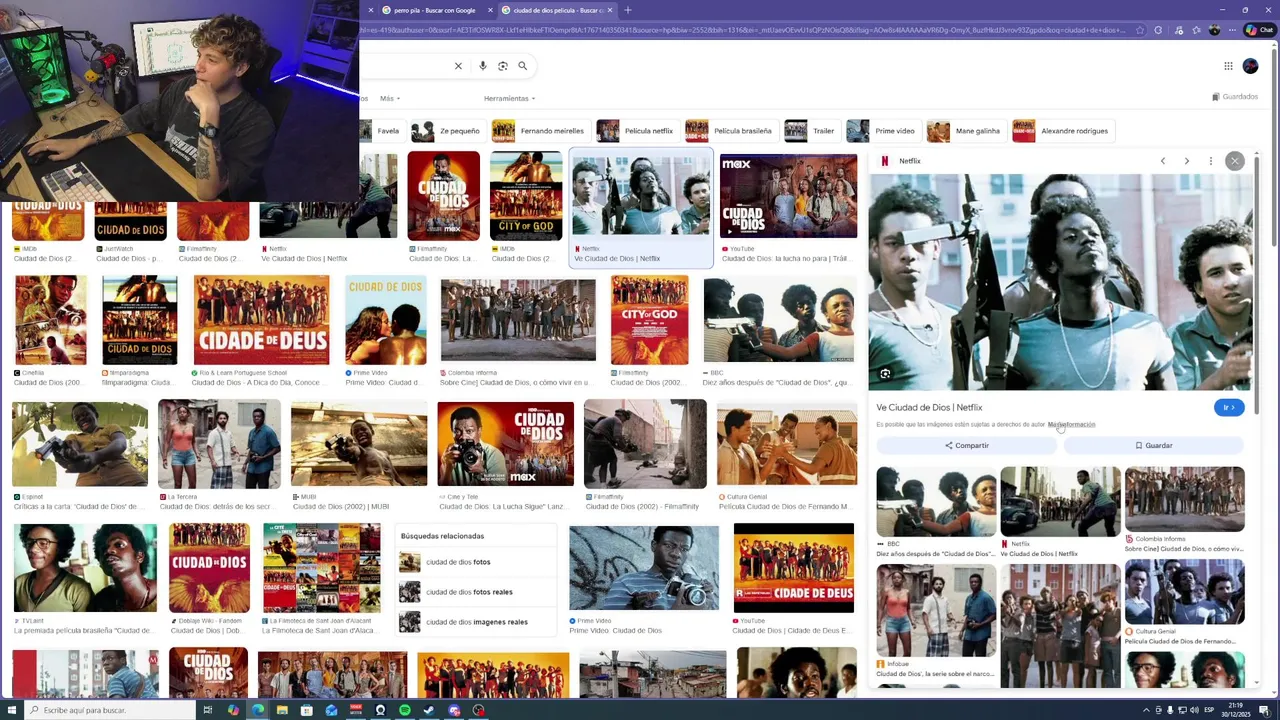
Task: Expand the 'Herramientas' dropdown
Action: tap(509, 98)
